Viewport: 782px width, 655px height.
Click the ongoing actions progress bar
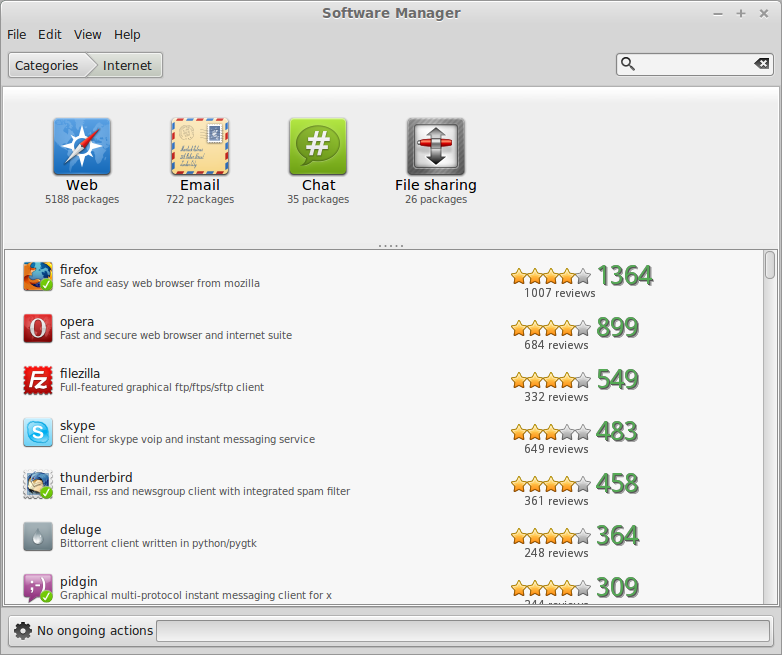pos(463,631)
